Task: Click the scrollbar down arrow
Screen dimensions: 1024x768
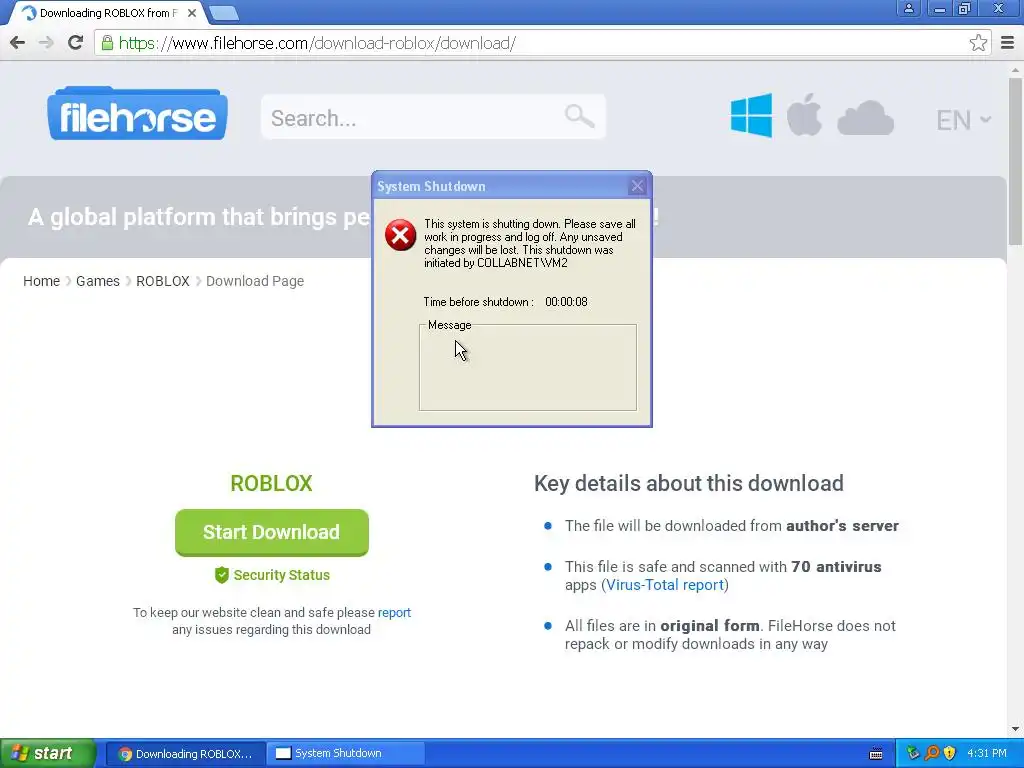Action: point(1016,729)
